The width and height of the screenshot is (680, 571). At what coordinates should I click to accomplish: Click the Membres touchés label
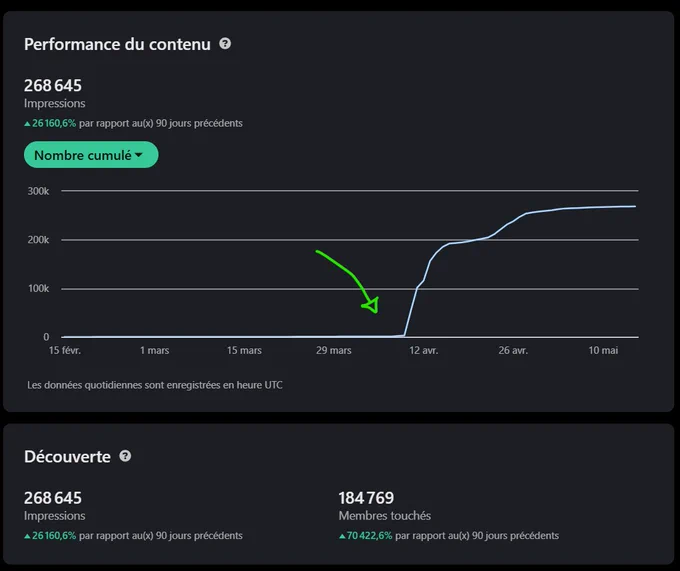click(x=385, y=516)
